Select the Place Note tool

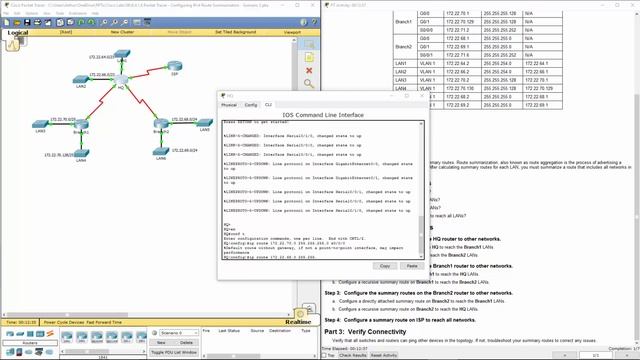point(309,57)
